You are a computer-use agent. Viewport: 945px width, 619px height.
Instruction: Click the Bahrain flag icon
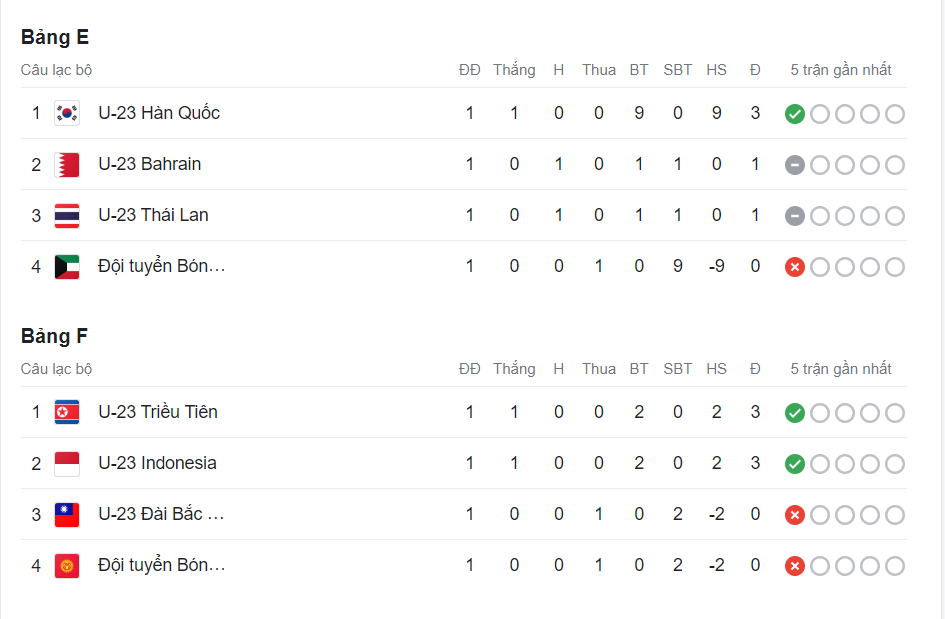(67, 164)
